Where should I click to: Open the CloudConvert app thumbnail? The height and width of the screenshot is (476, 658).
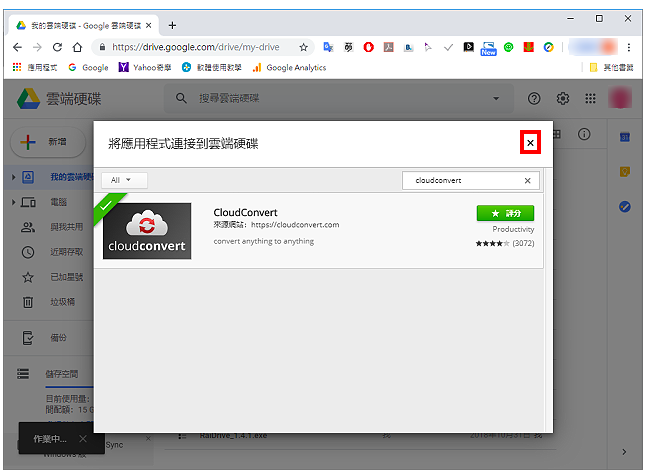pyautogui.click(x=147, y=231)
